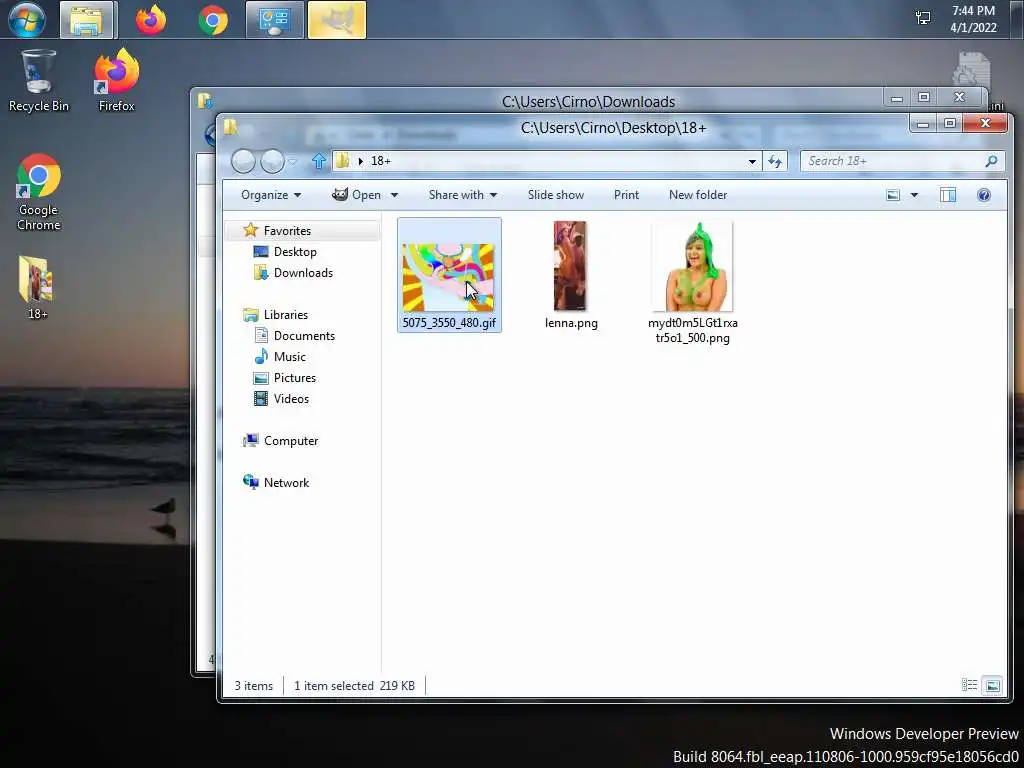
Task: Start a Slide show
Action: coord(556,195)
